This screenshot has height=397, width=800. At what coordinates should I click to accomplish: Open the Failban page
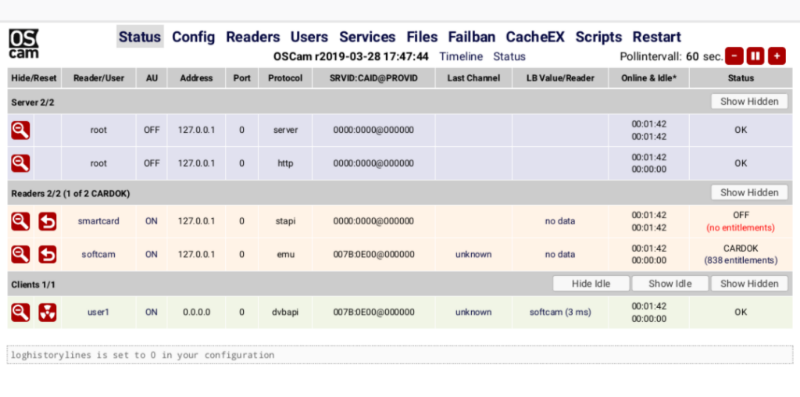pyautogui.click(x=471, y=37)
